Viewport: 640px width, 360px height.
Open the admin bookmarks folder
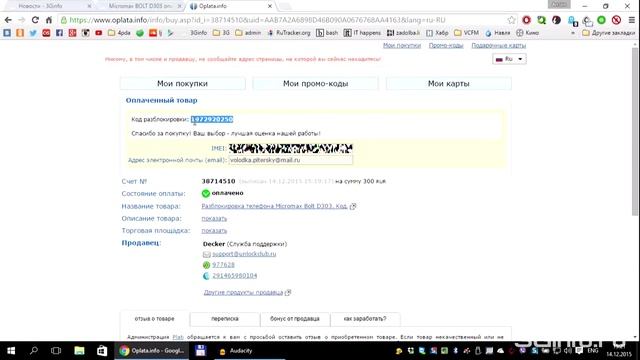click(x=248, y=33)
